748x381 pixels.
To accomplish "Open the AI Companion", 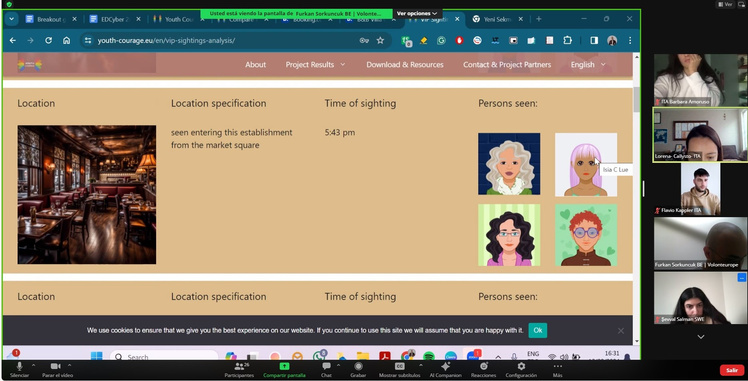I will (x=446, y=370).
